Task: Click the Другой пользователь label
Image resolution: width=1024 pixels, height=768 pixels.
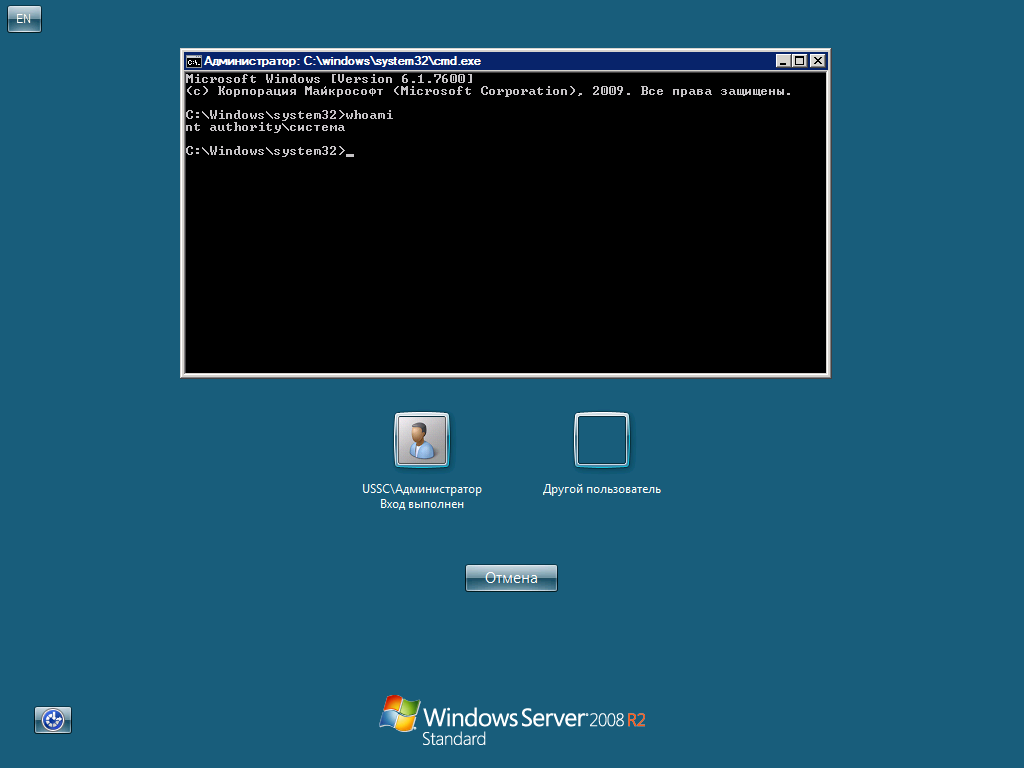Action: click(x=601, y=489)
